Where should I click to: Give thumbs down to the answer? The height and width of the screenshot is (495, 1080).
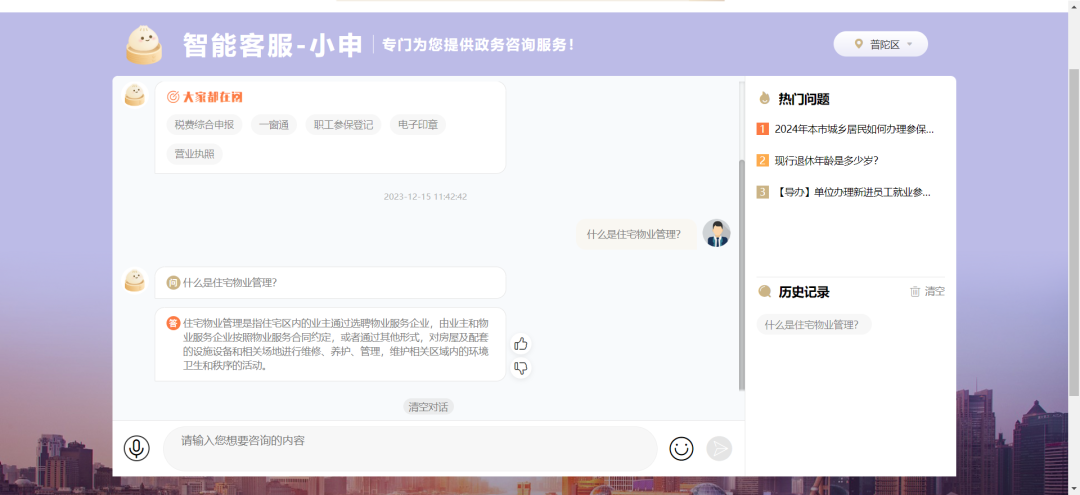520,368
